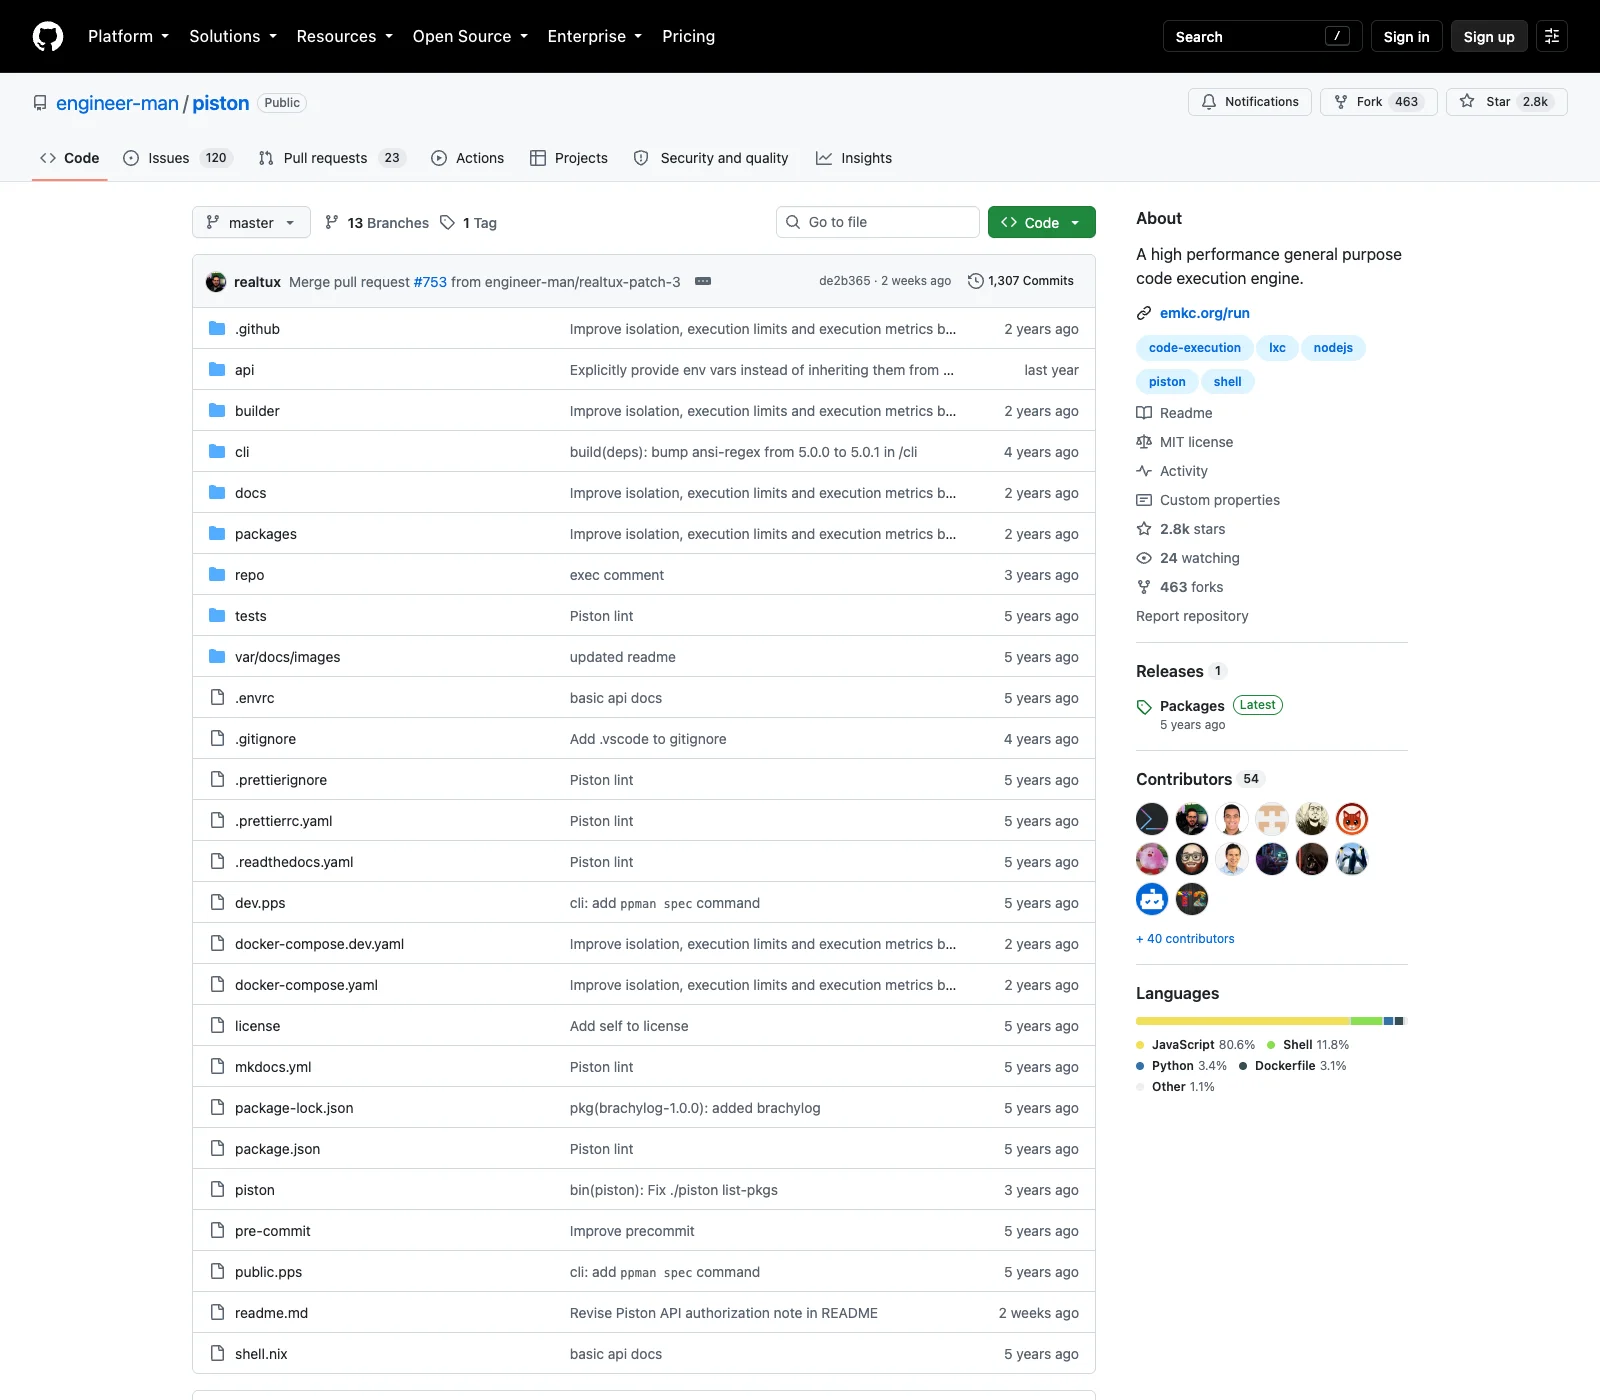Expand the Platform menu
Screen dimensions: 1600x1400
pyautogui.click(x=128, y=36)
